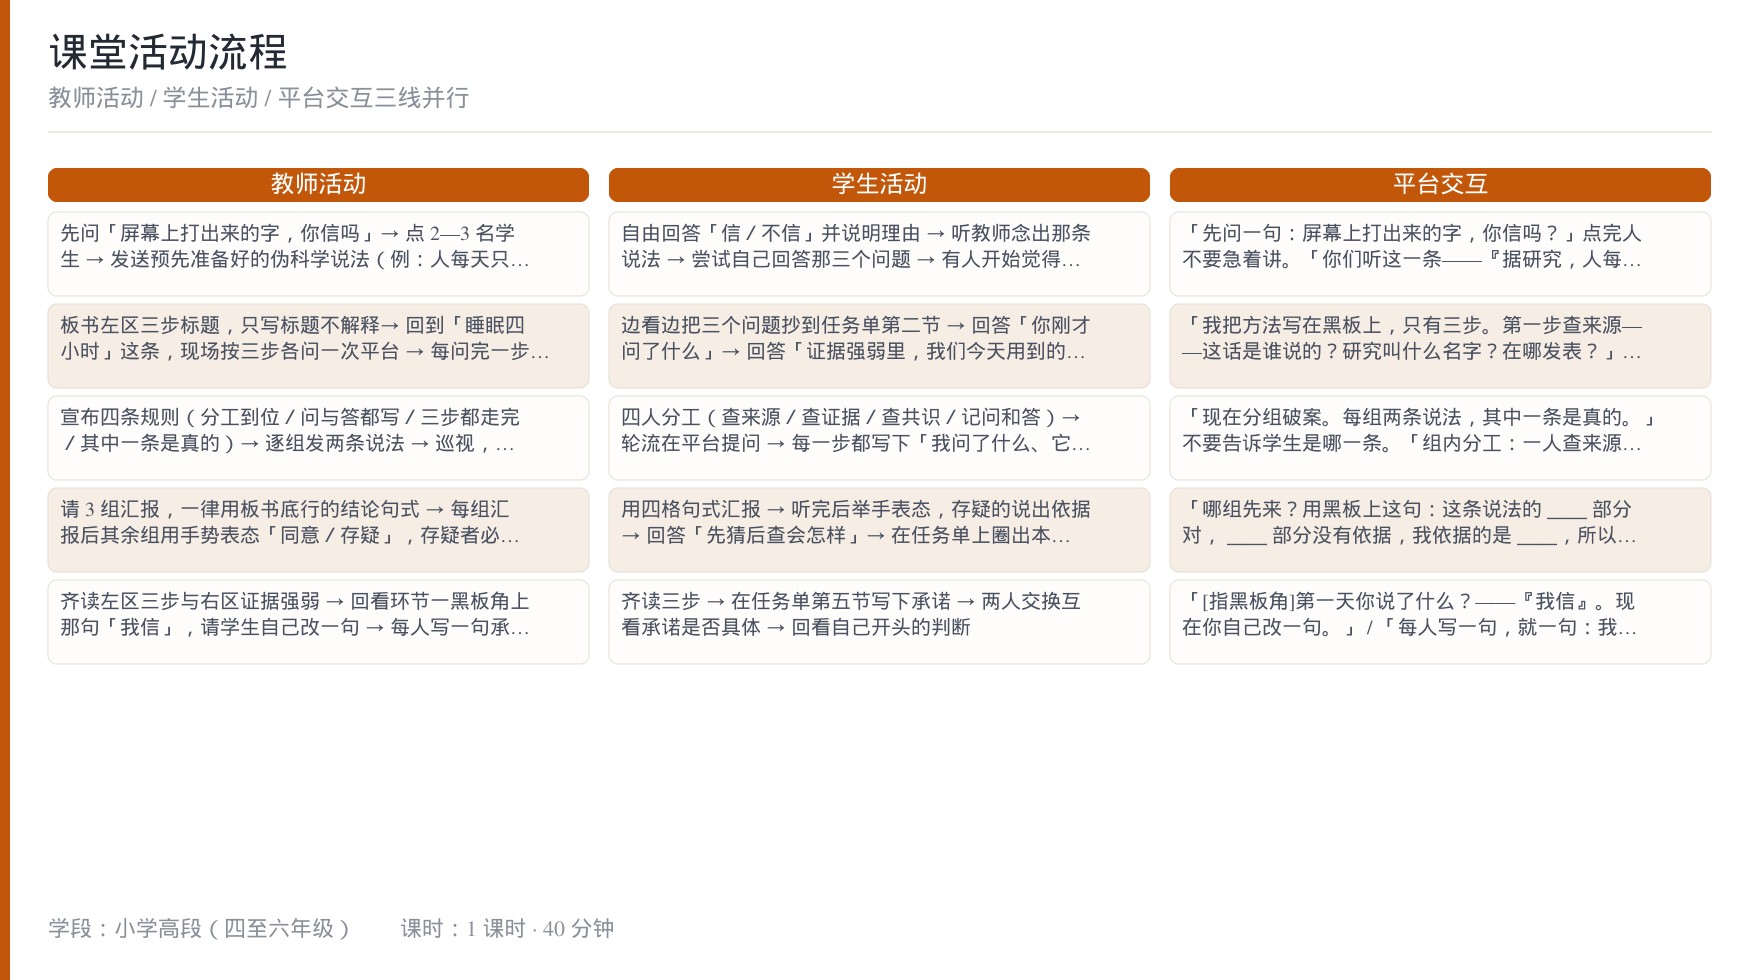Select the title 课堂活动流程
This screenshot has height=980, width=1760.
[168, 52]
